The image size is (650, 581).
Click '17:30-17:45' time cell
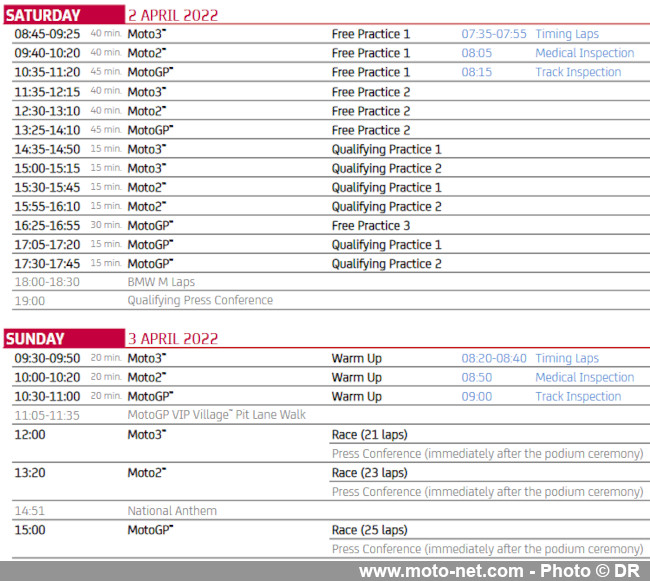(x=47, y=264)
